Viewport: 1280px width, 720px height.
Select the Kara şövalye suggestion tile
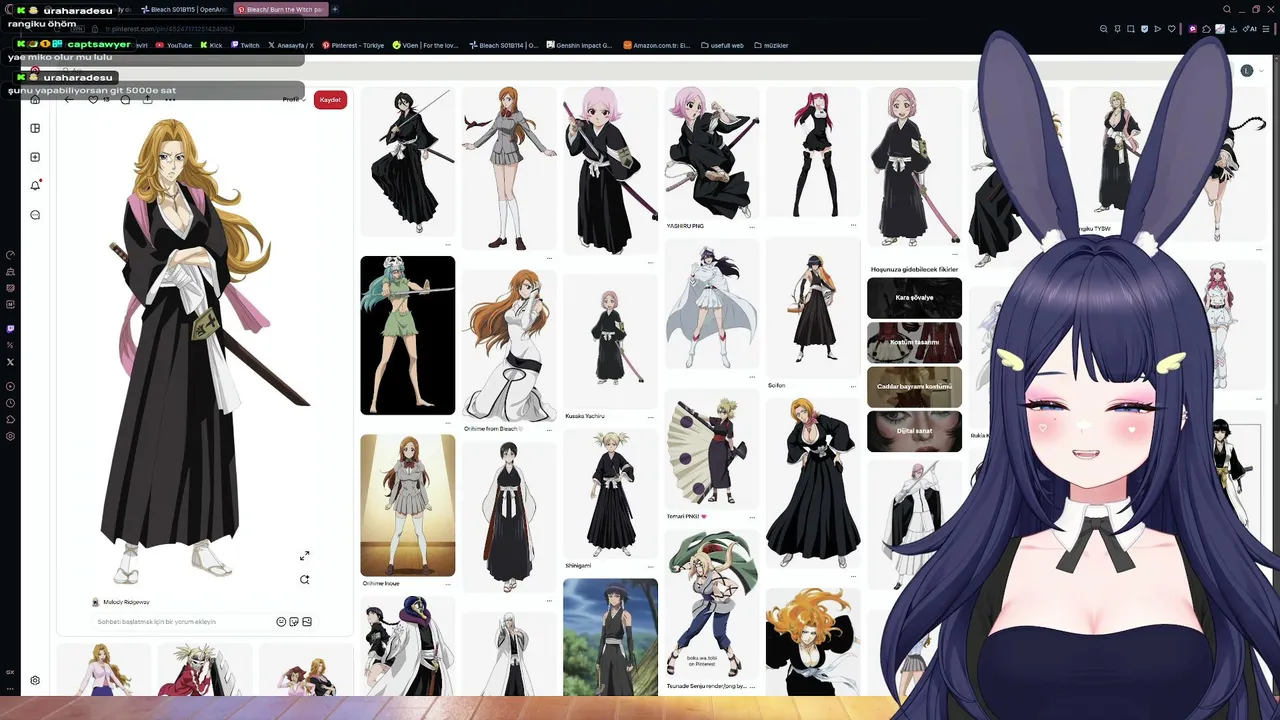[x=914, y=298]
